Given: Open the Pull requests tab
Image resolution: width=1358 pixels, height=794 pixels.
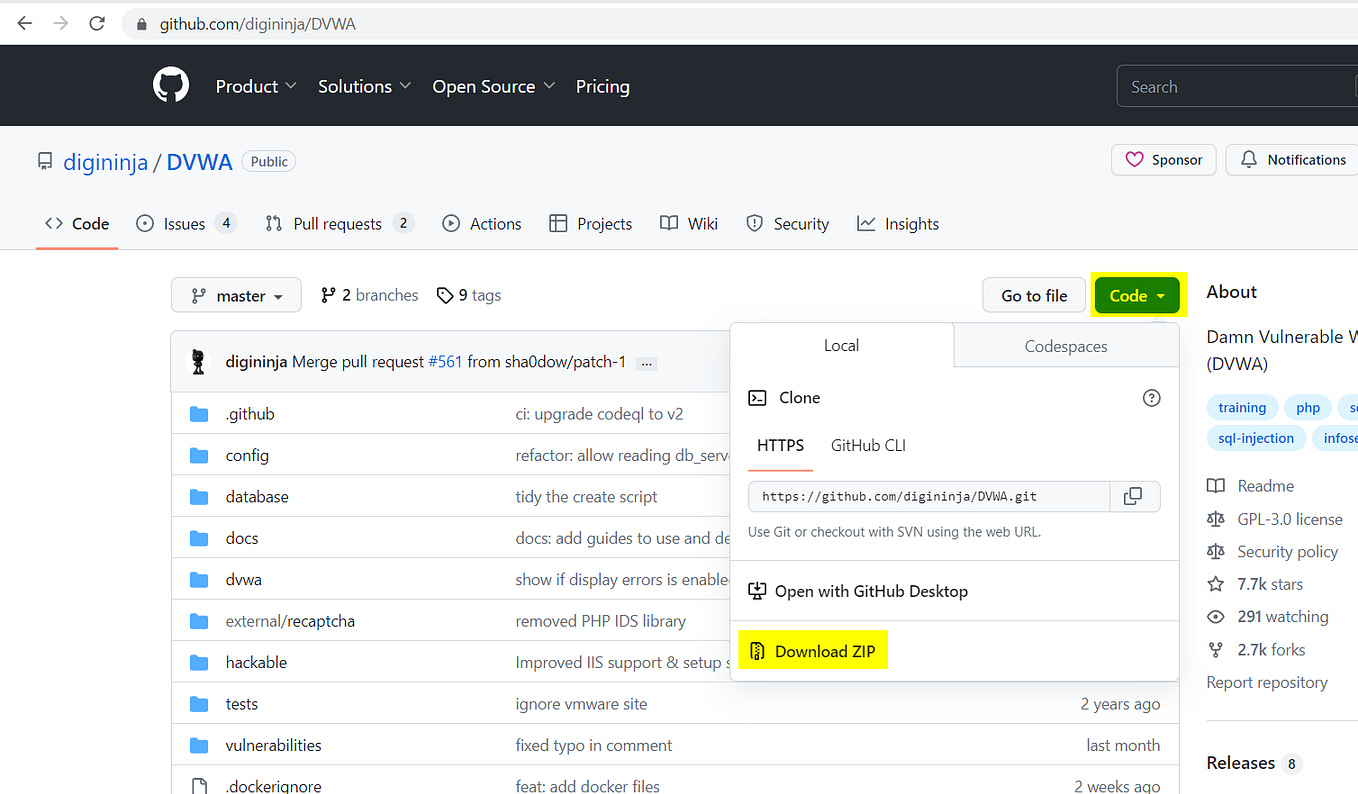Looking at the screenshot, I should coord(339,224).
